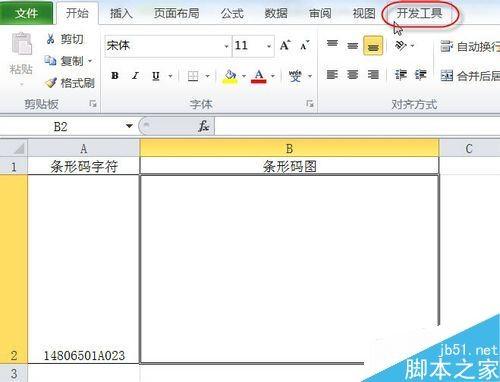Expand the phonetic guide dropdown arrow
The image size is (500, 382).
[x=310, y=76]
